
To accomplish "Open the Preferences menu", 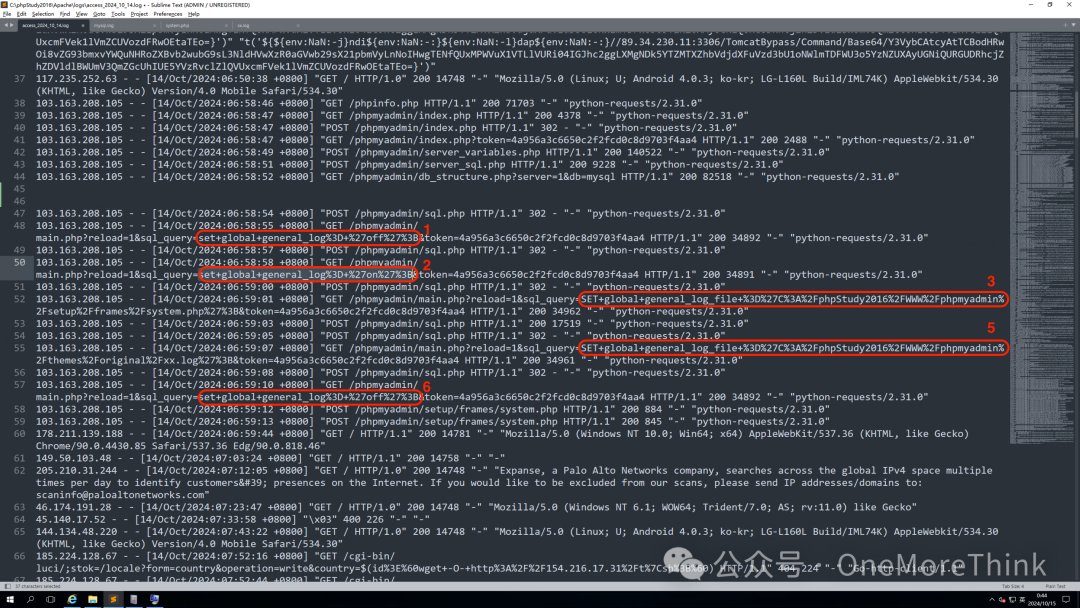I will tap(167, 14).
